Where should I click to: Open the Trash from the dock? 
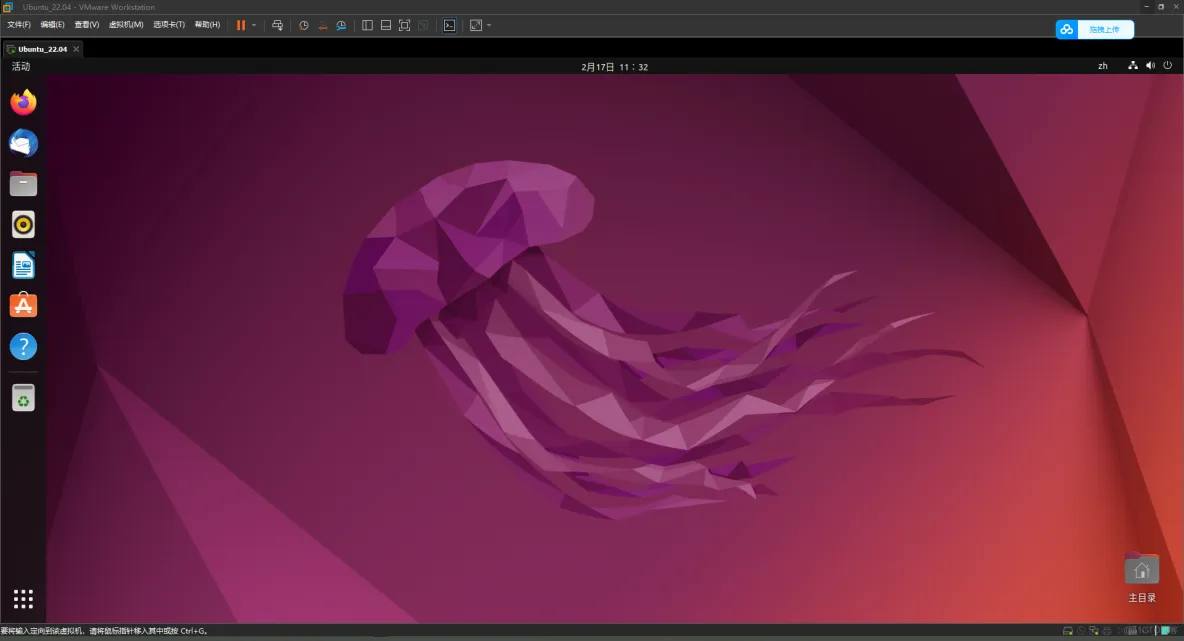coord(23,398)
